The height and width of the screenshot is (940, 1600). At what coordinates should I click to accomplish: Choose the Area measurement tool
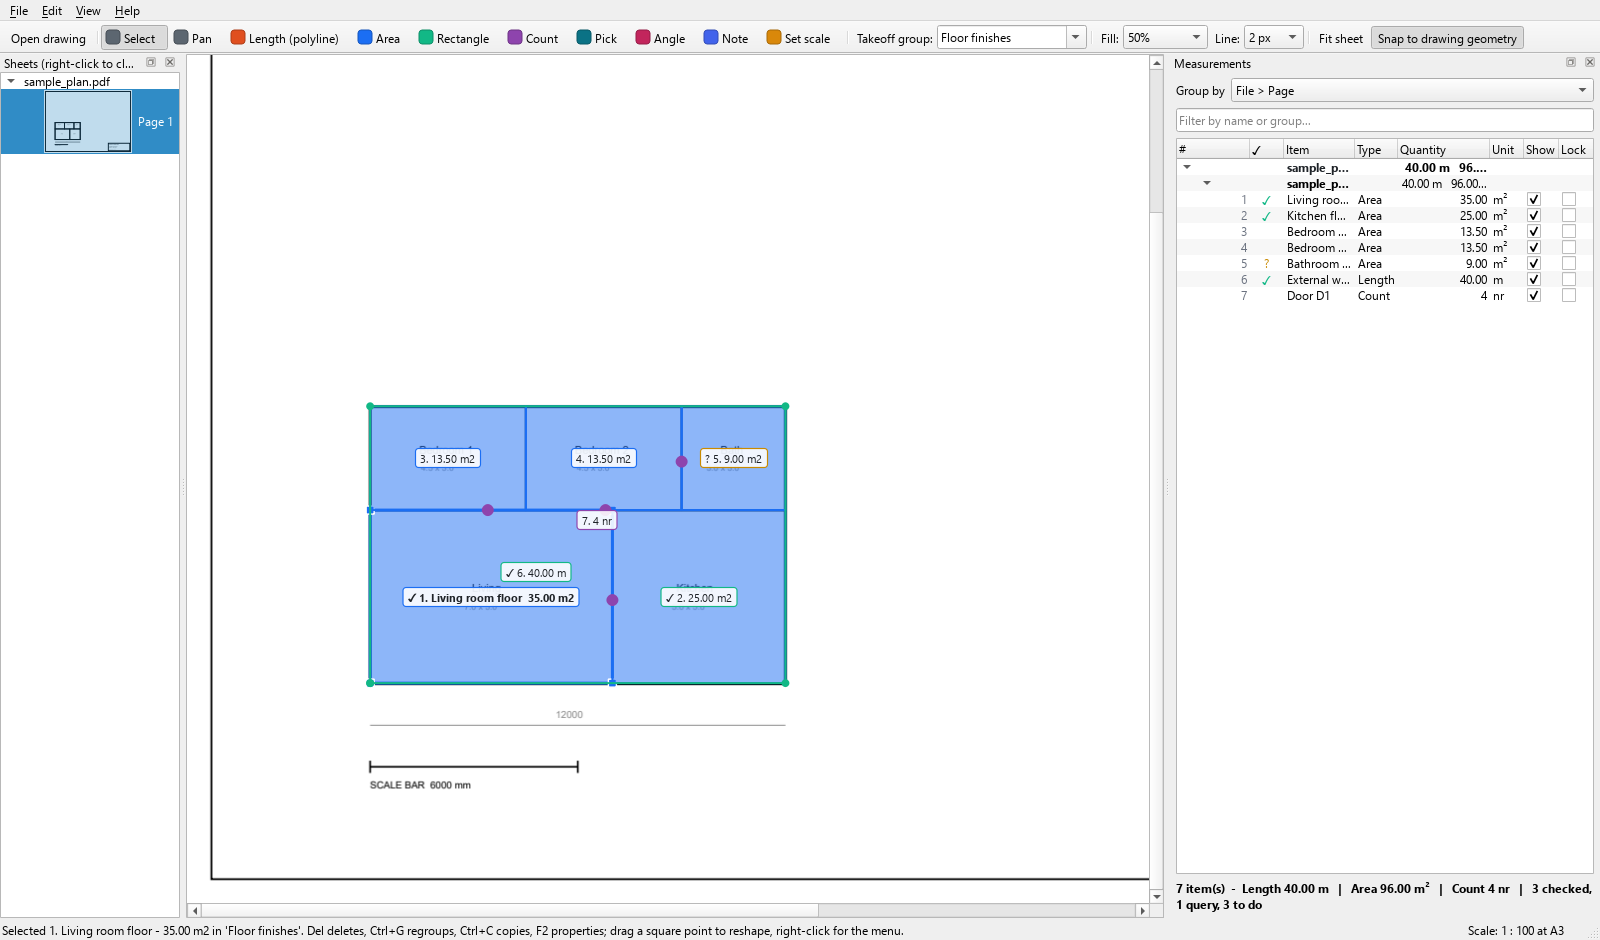tap(379, 38)
